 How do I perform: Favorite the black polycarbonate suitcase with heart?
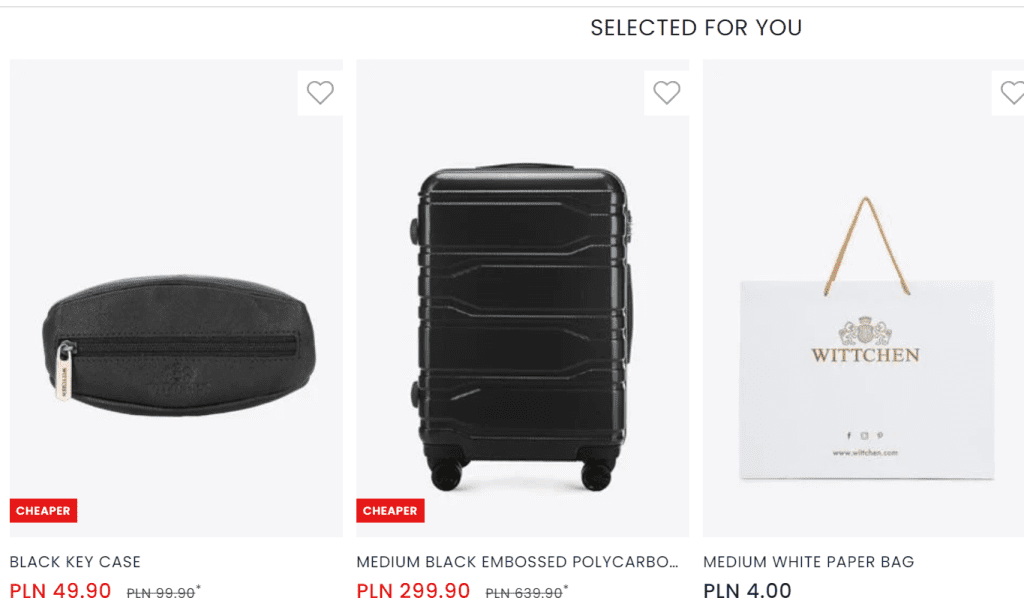click(666, 93)
